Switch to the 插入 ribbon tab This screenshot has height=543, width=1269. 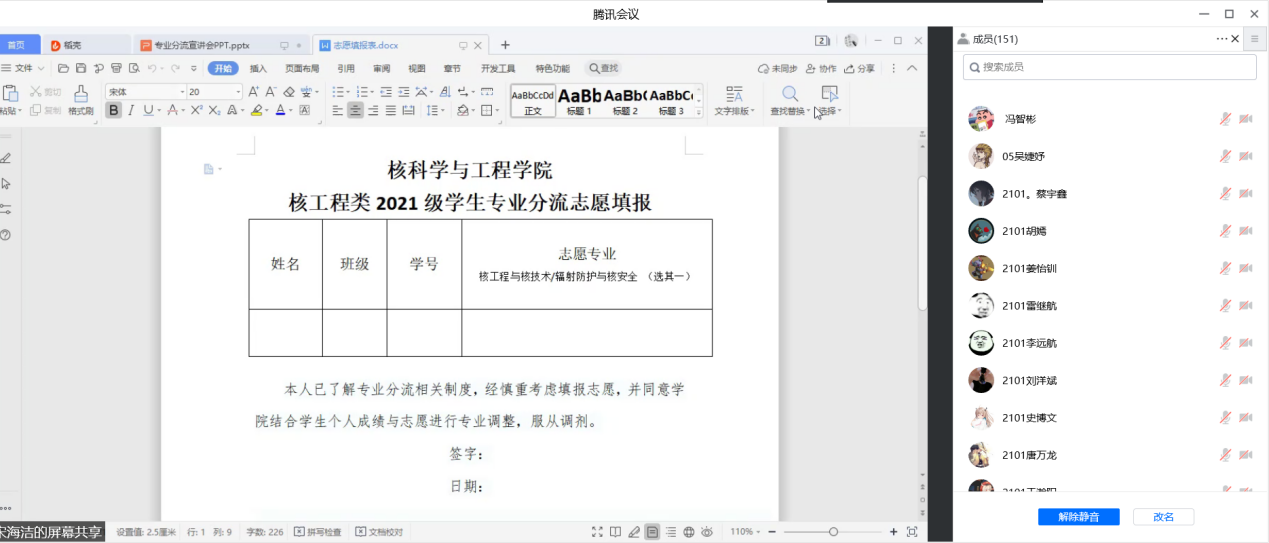[258, 68]
